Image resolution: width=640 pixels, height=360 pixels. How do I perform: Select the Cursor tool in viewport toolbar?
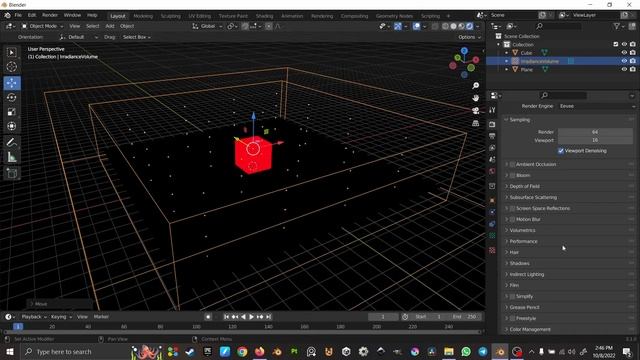(12, 67)
